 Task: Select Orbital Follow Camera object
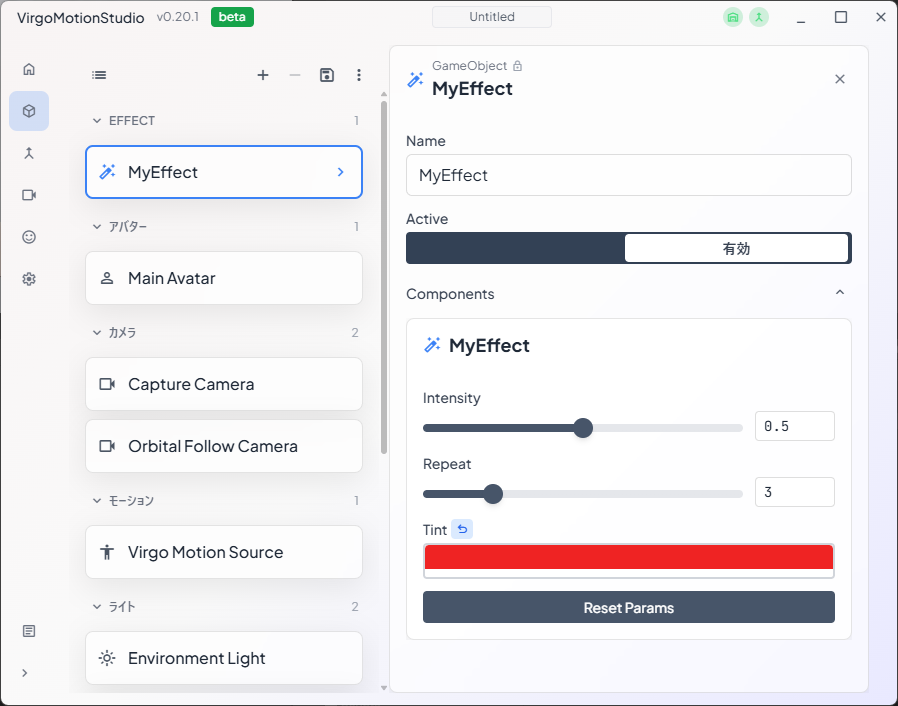click(x=224, y=446)
